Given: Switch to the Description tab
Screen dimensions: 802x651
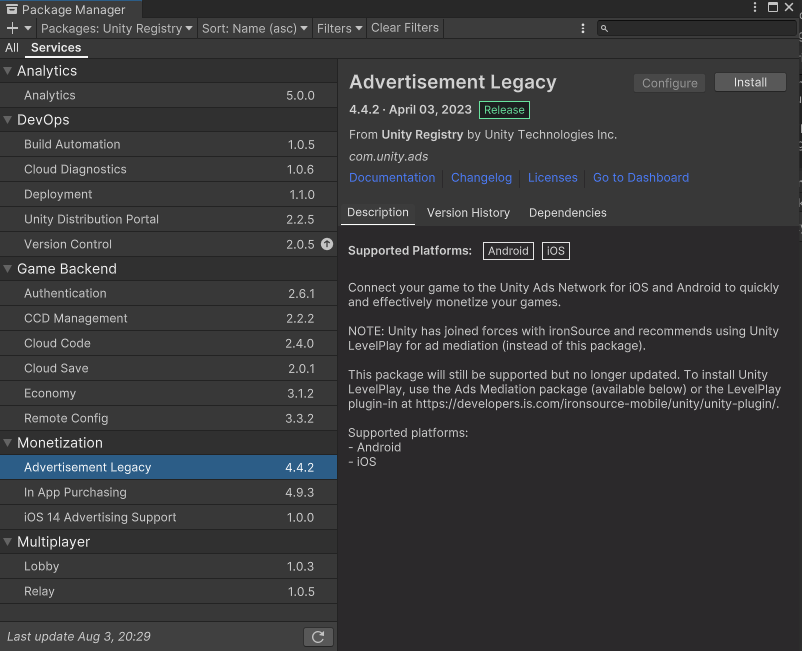Looking at the screenshot, I should (x=378, y=213).
